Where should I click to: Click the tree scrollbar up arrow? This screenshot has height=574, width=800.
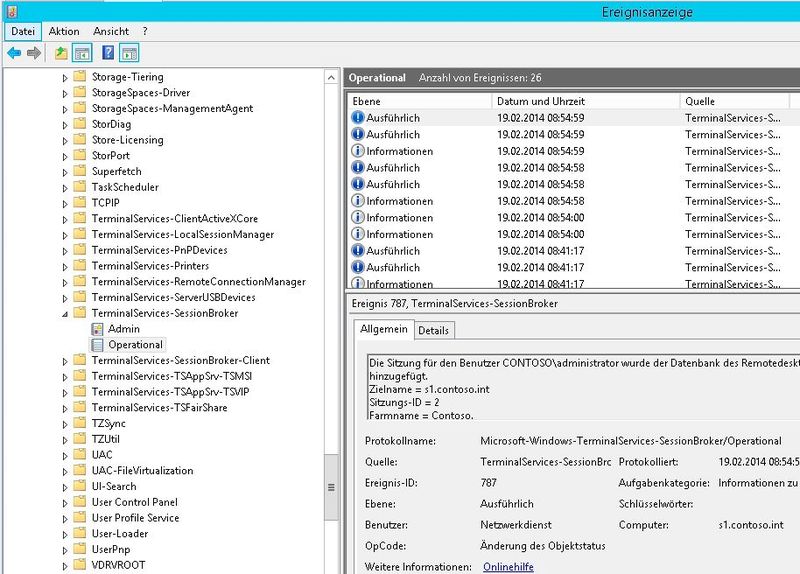point(331,78)
